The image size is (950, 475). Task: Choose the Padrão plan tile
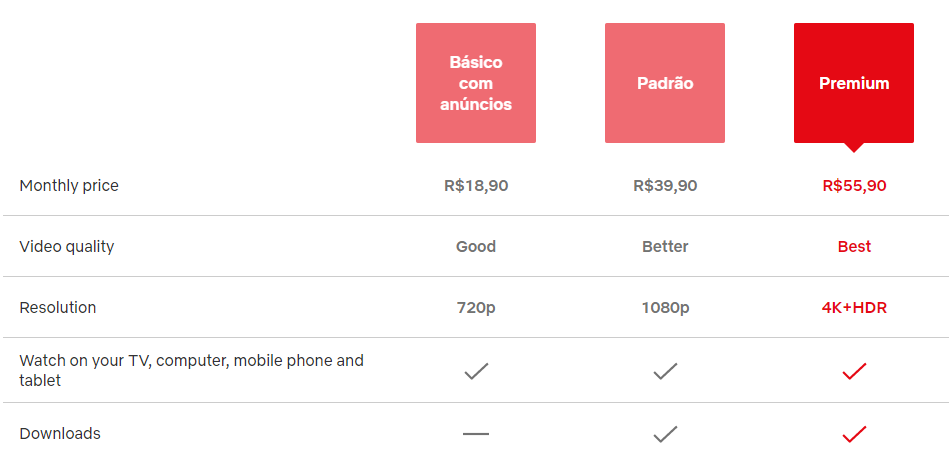pyautogui.click(x=665, y=83)
